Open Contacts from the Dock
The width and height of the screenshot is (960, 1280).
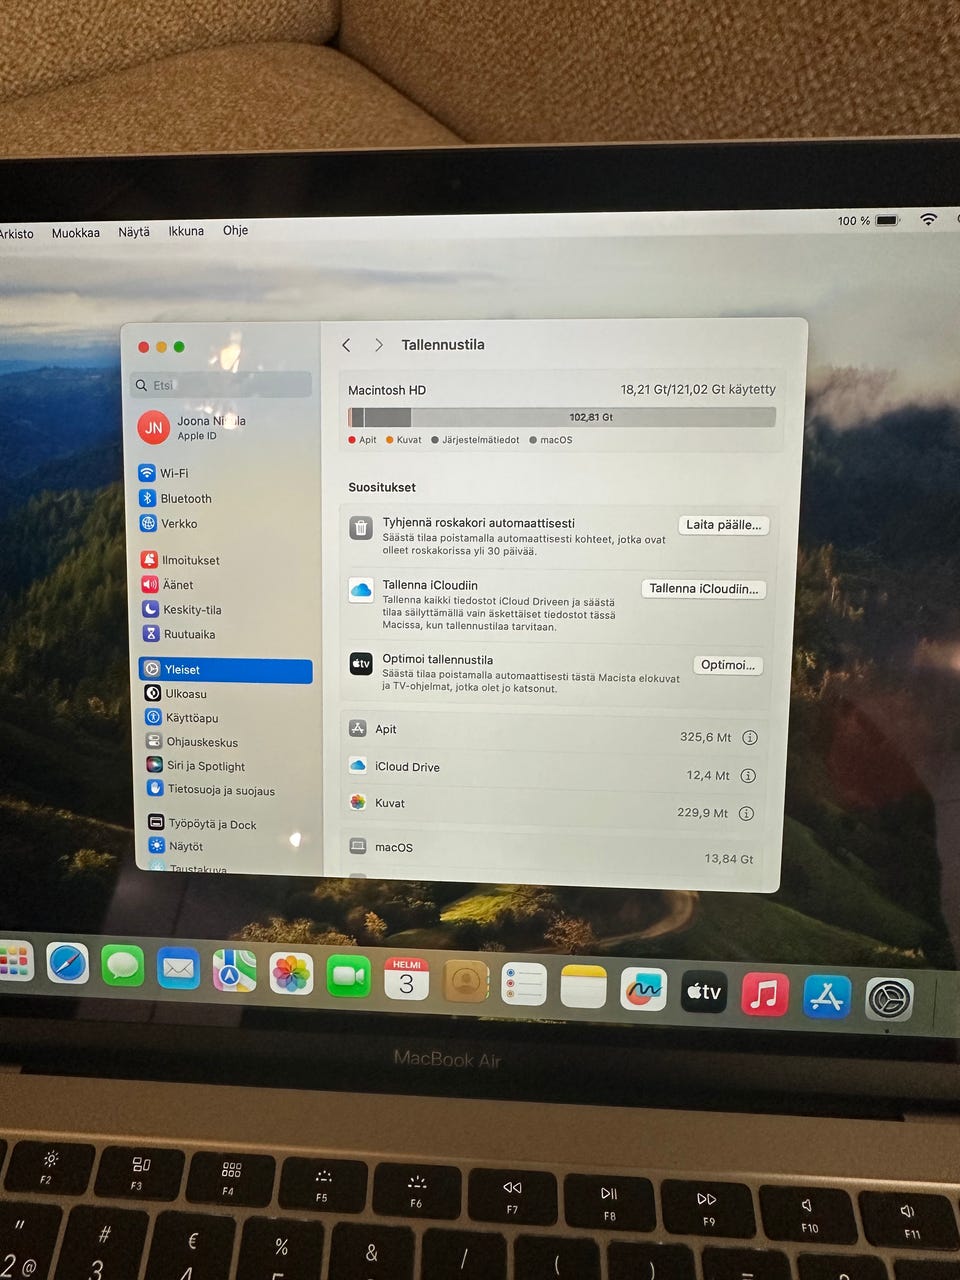click(465, 982)
